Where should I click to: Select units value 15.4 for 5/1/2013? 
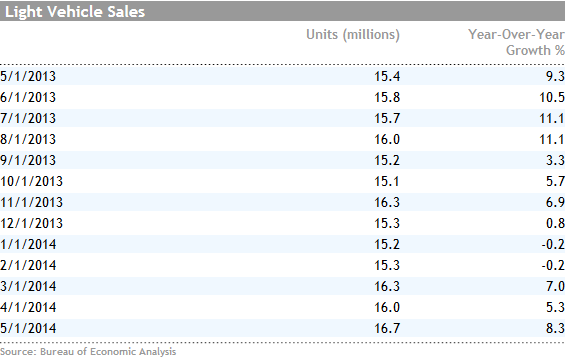[x=387, y=76]
